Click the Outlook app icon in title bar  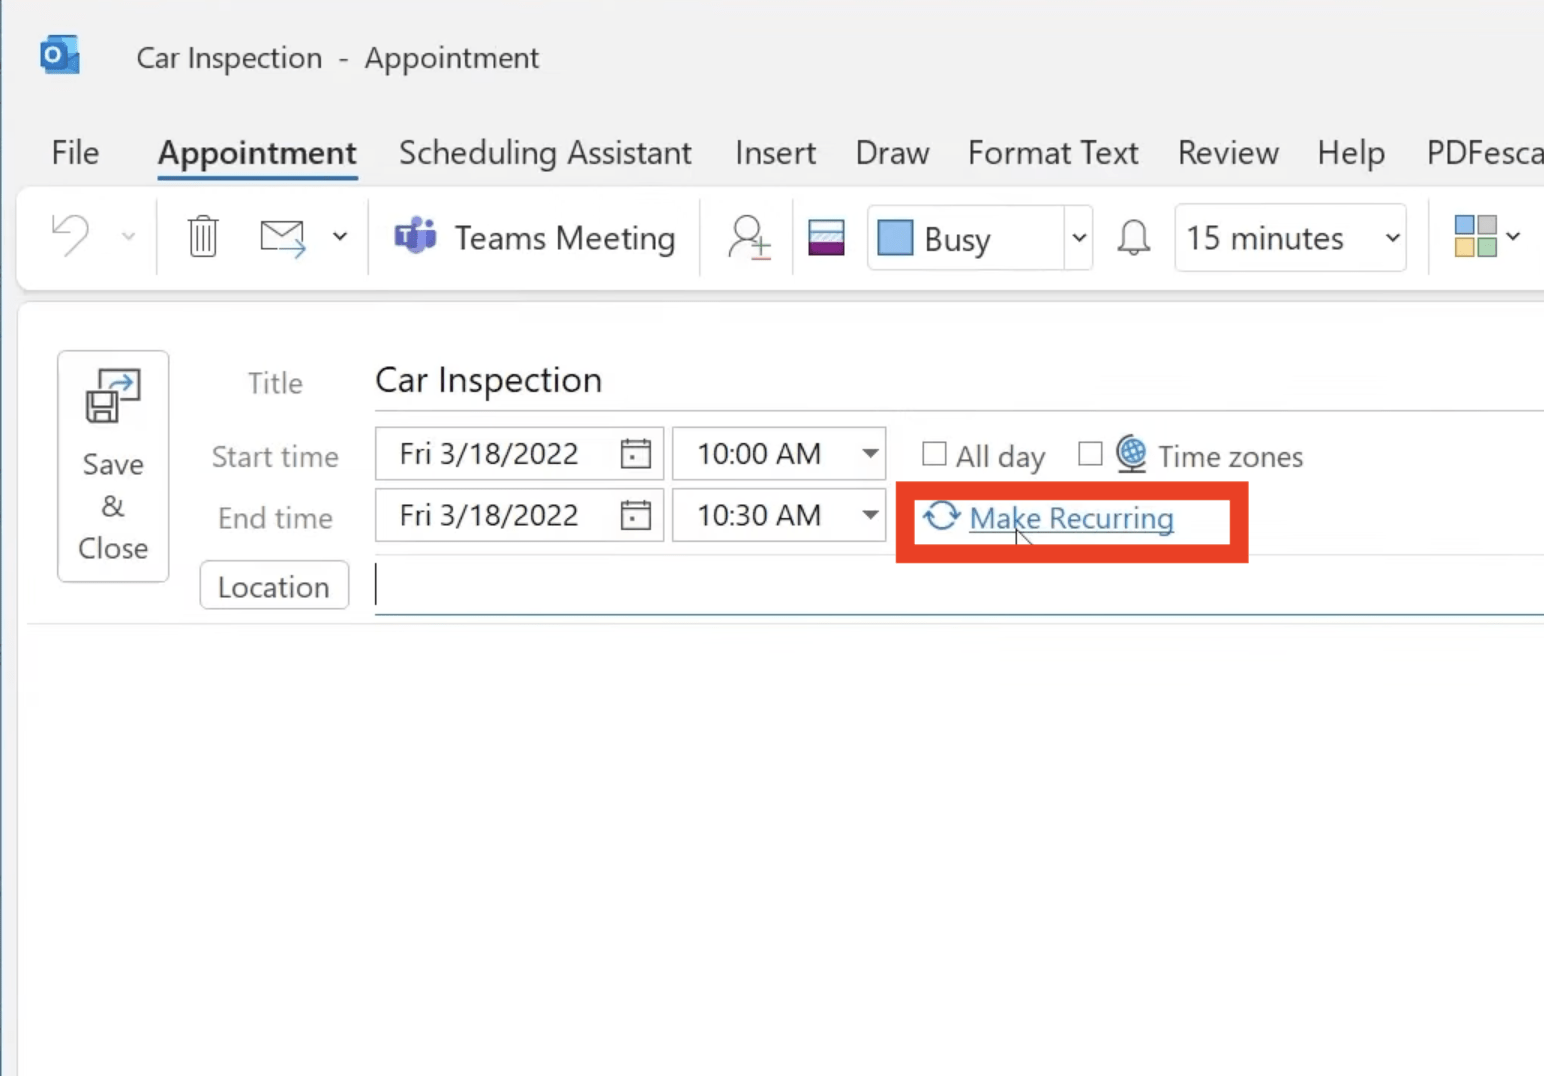[x=60, y=55]
